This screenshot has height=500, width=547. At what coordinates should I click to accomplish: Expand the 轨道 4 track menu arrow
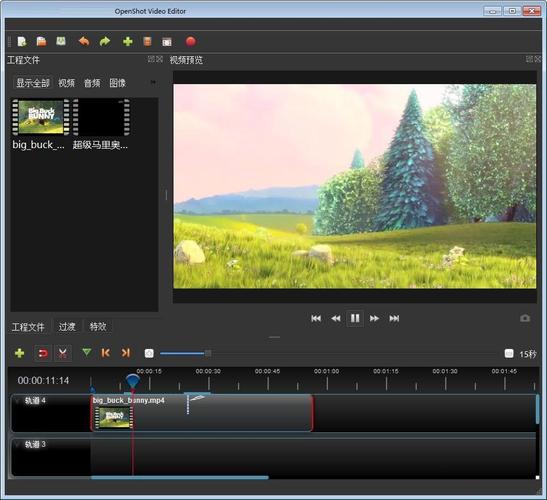point(17,401)
